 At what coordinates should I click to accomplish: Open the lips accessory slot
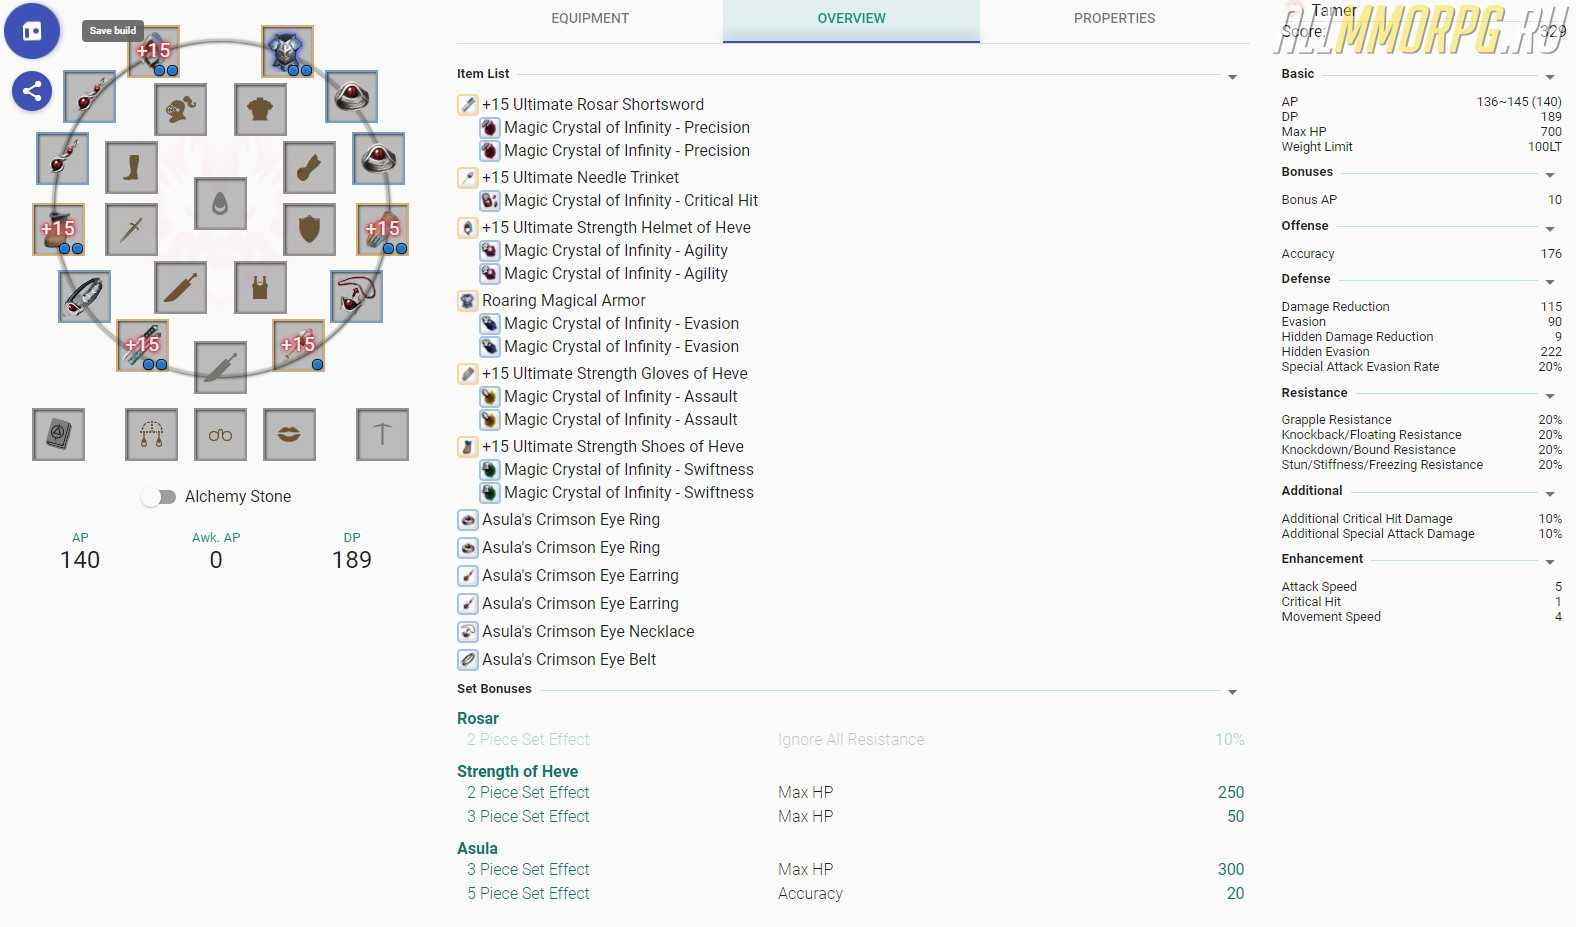click(x=289, y=434)
